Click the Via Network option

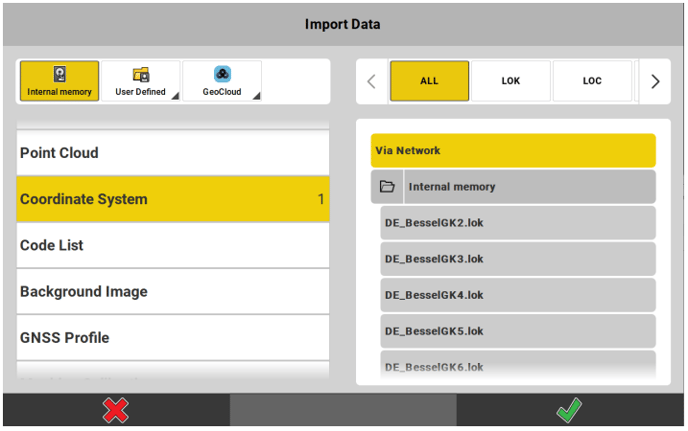point(513,151)
